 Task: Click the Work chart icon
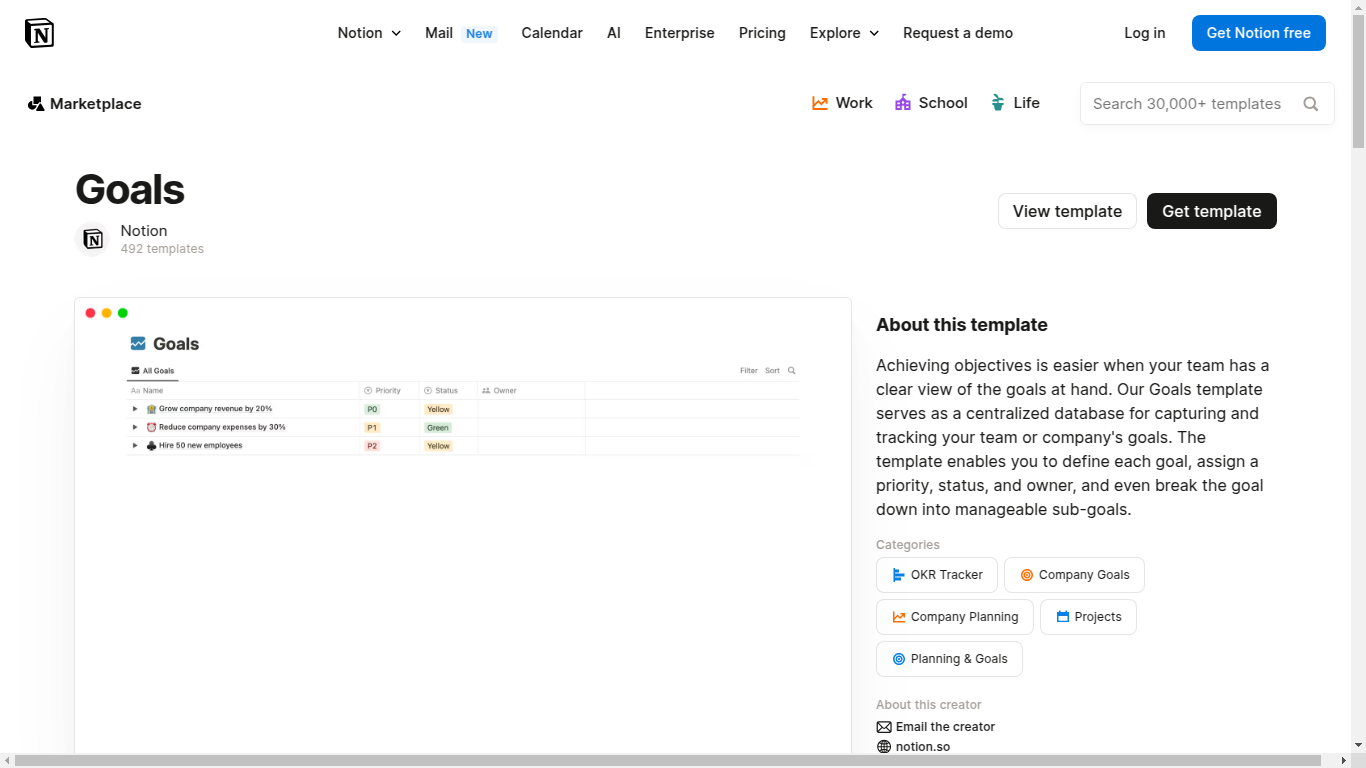click(x=820, y=103)
